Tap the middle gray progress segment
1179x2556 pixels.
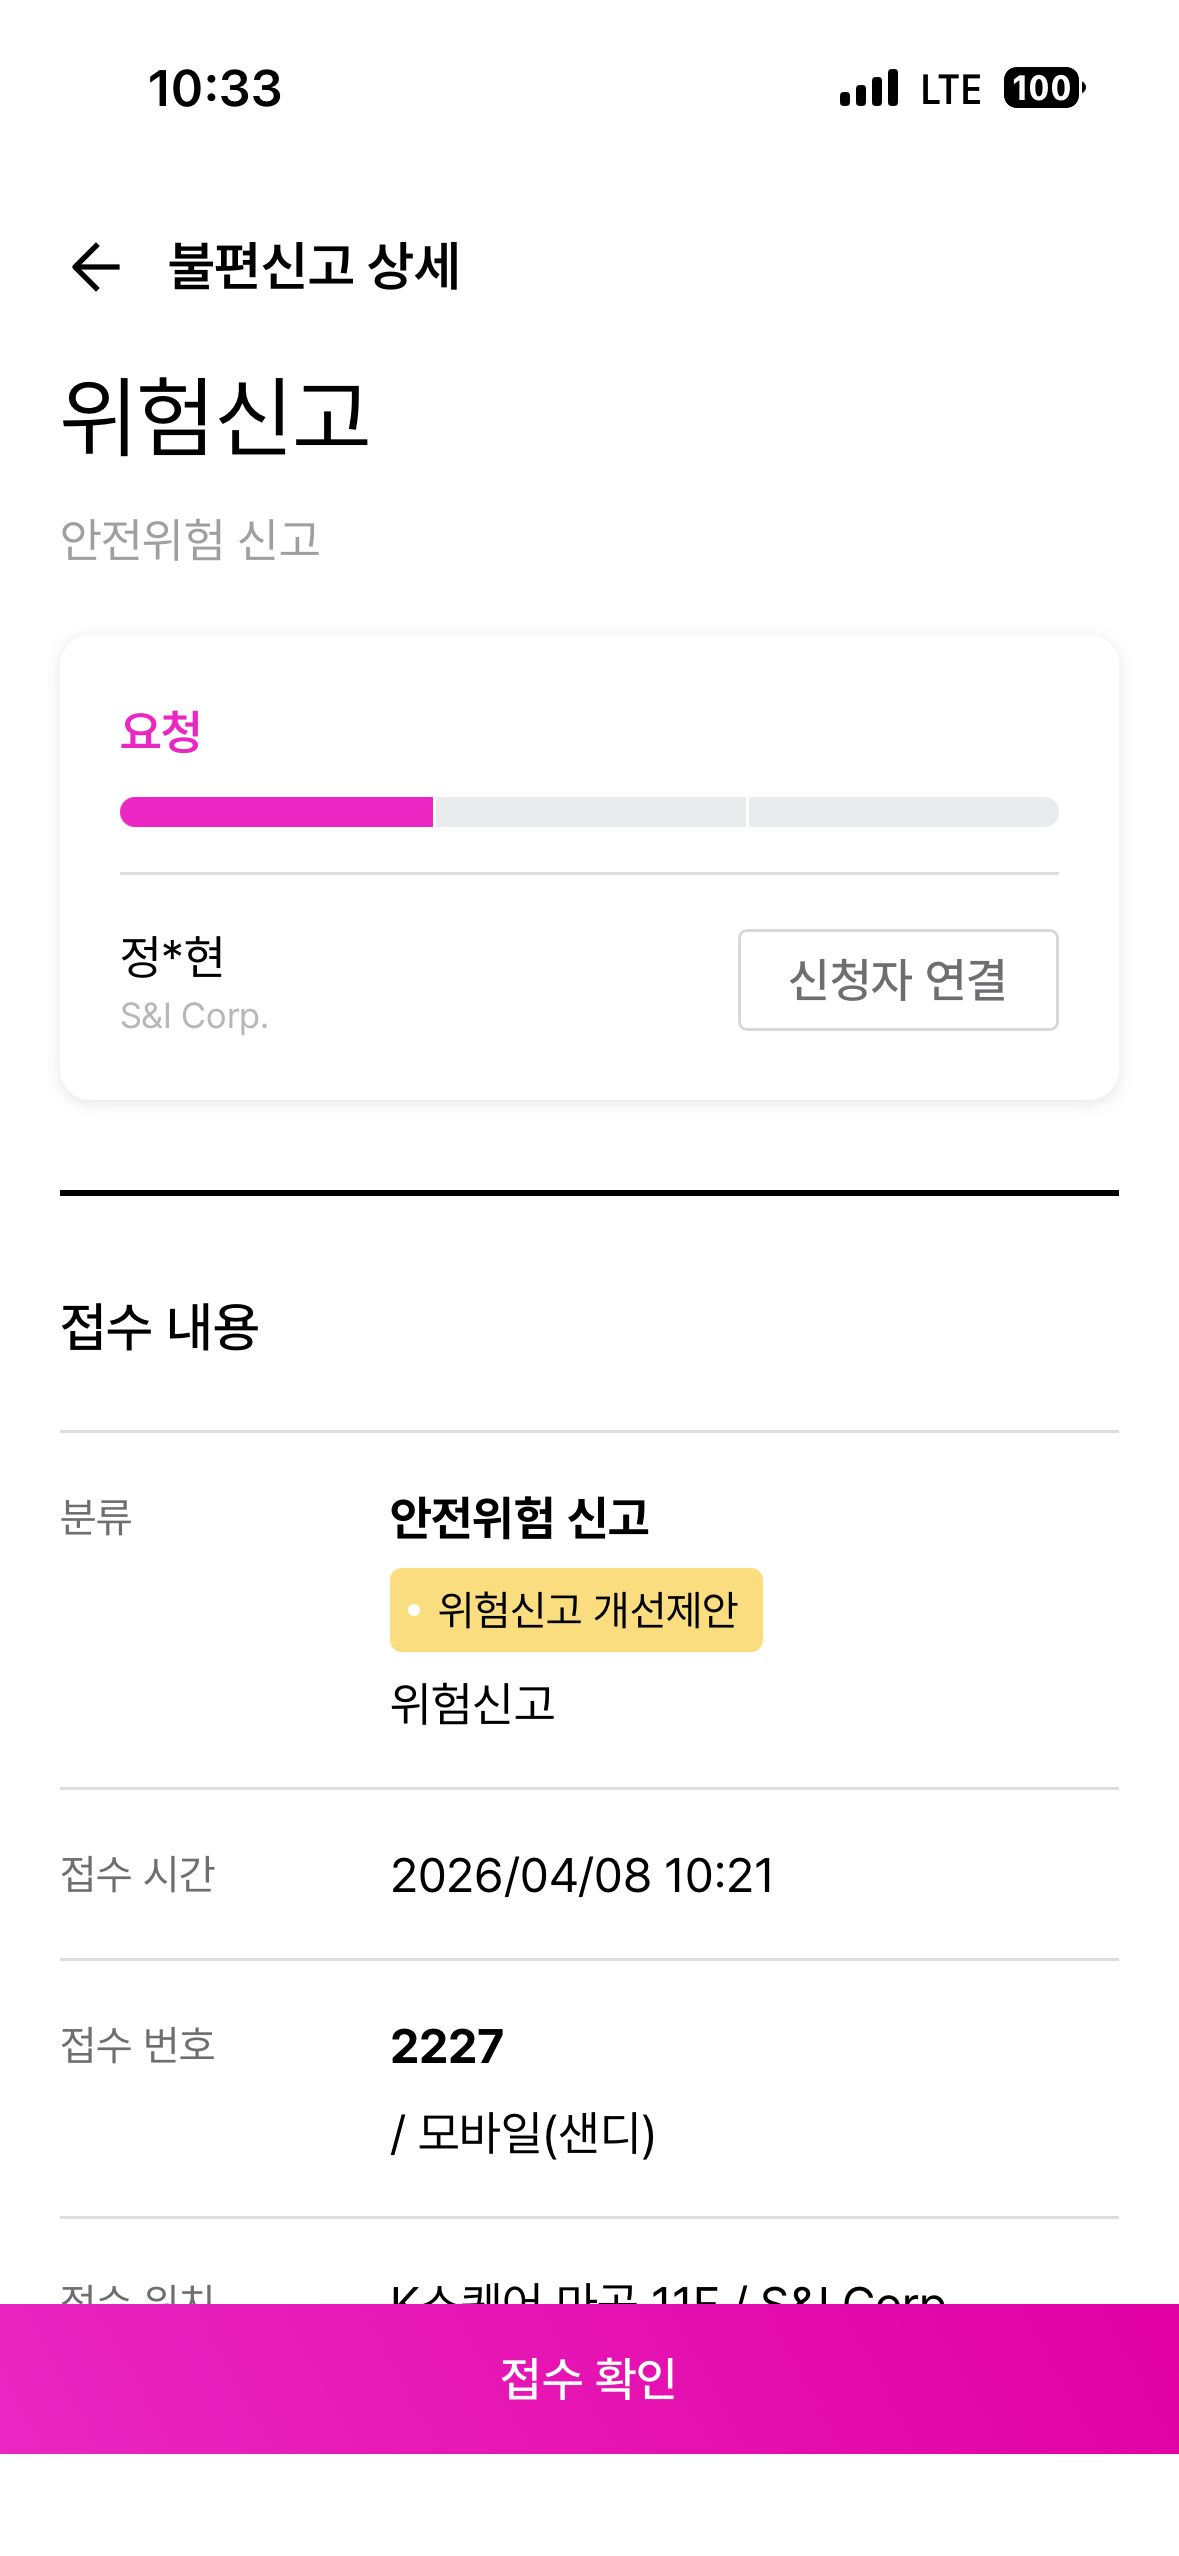590,812
